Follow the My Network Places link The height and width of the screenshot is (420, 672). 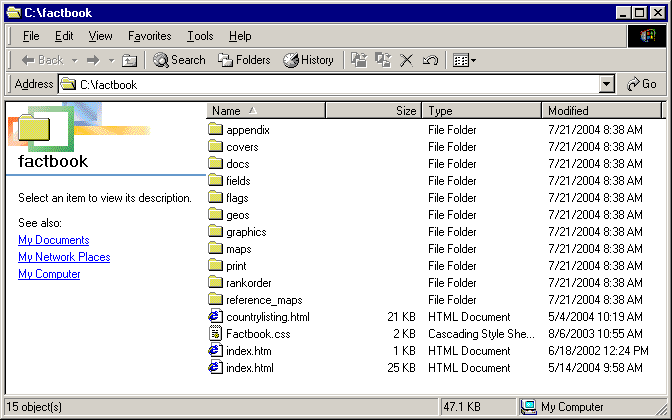click(64, 257)
